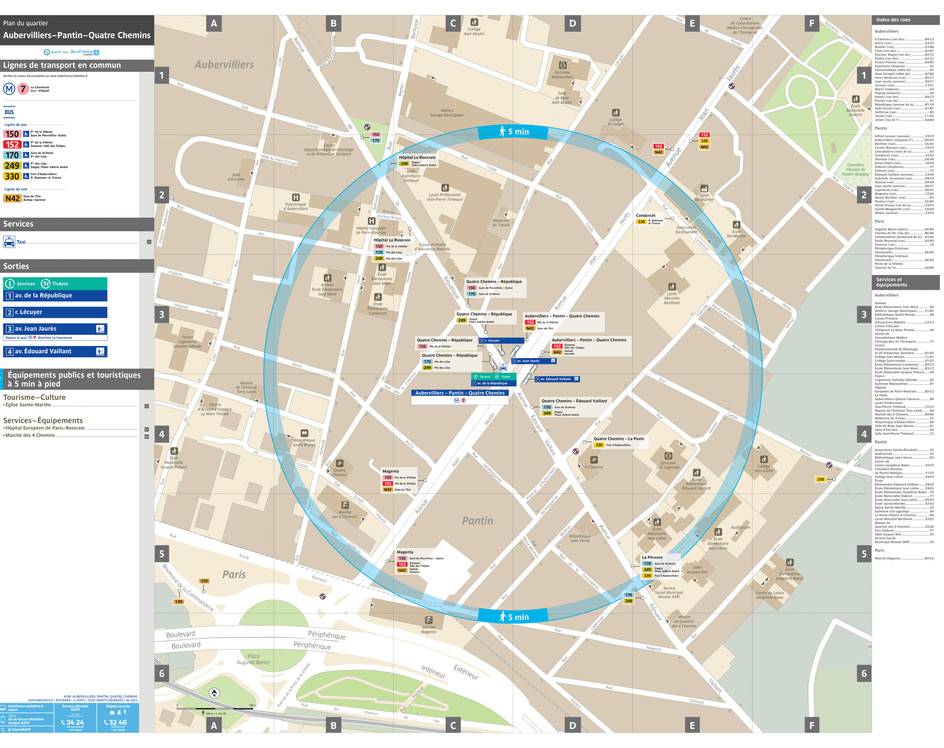Image resolution: width=944 pixels, height=748 pixels.
Task: Click the Services info icon in Sorties
Action: tap(10, 284)
